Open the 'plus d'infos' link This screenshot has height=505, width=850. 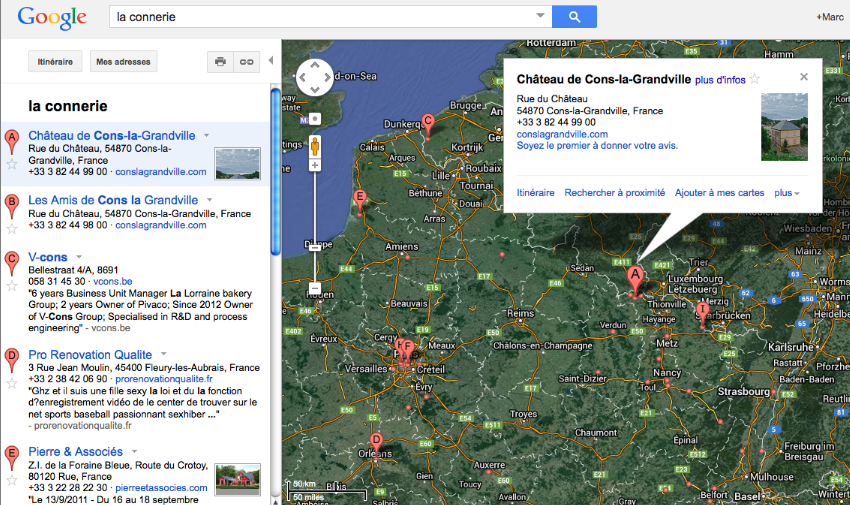click(720, 80)
